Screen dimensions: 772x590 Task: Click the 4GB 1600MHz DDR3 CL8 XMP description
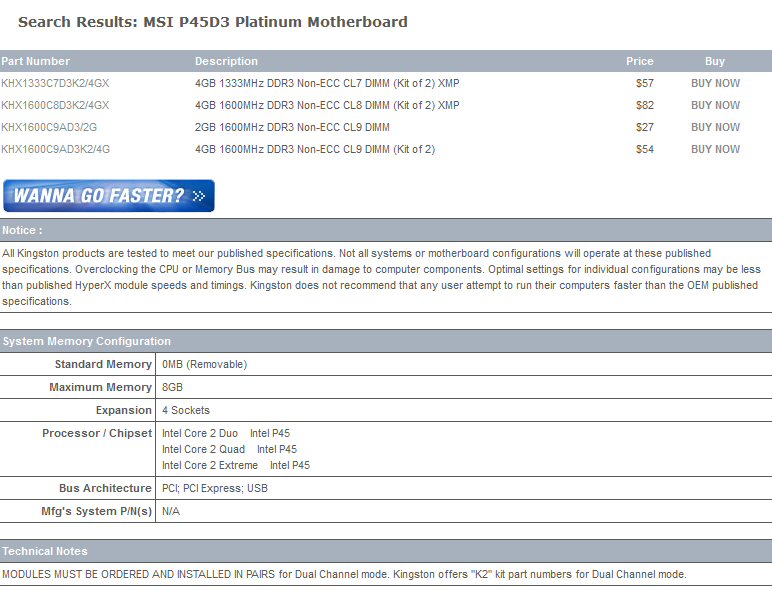(x=327, y=105)
